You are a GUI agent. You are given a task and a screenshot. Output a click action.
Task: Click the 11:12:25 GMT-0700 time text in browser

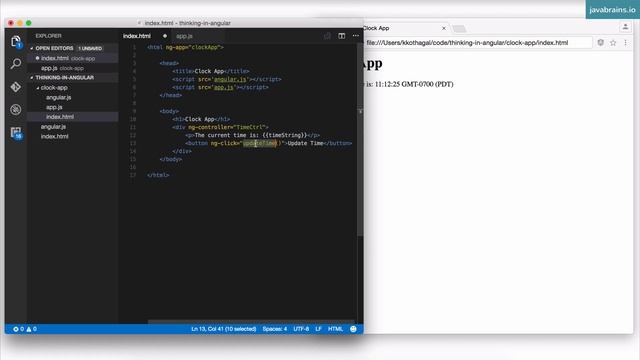click(x=414, y=84)
